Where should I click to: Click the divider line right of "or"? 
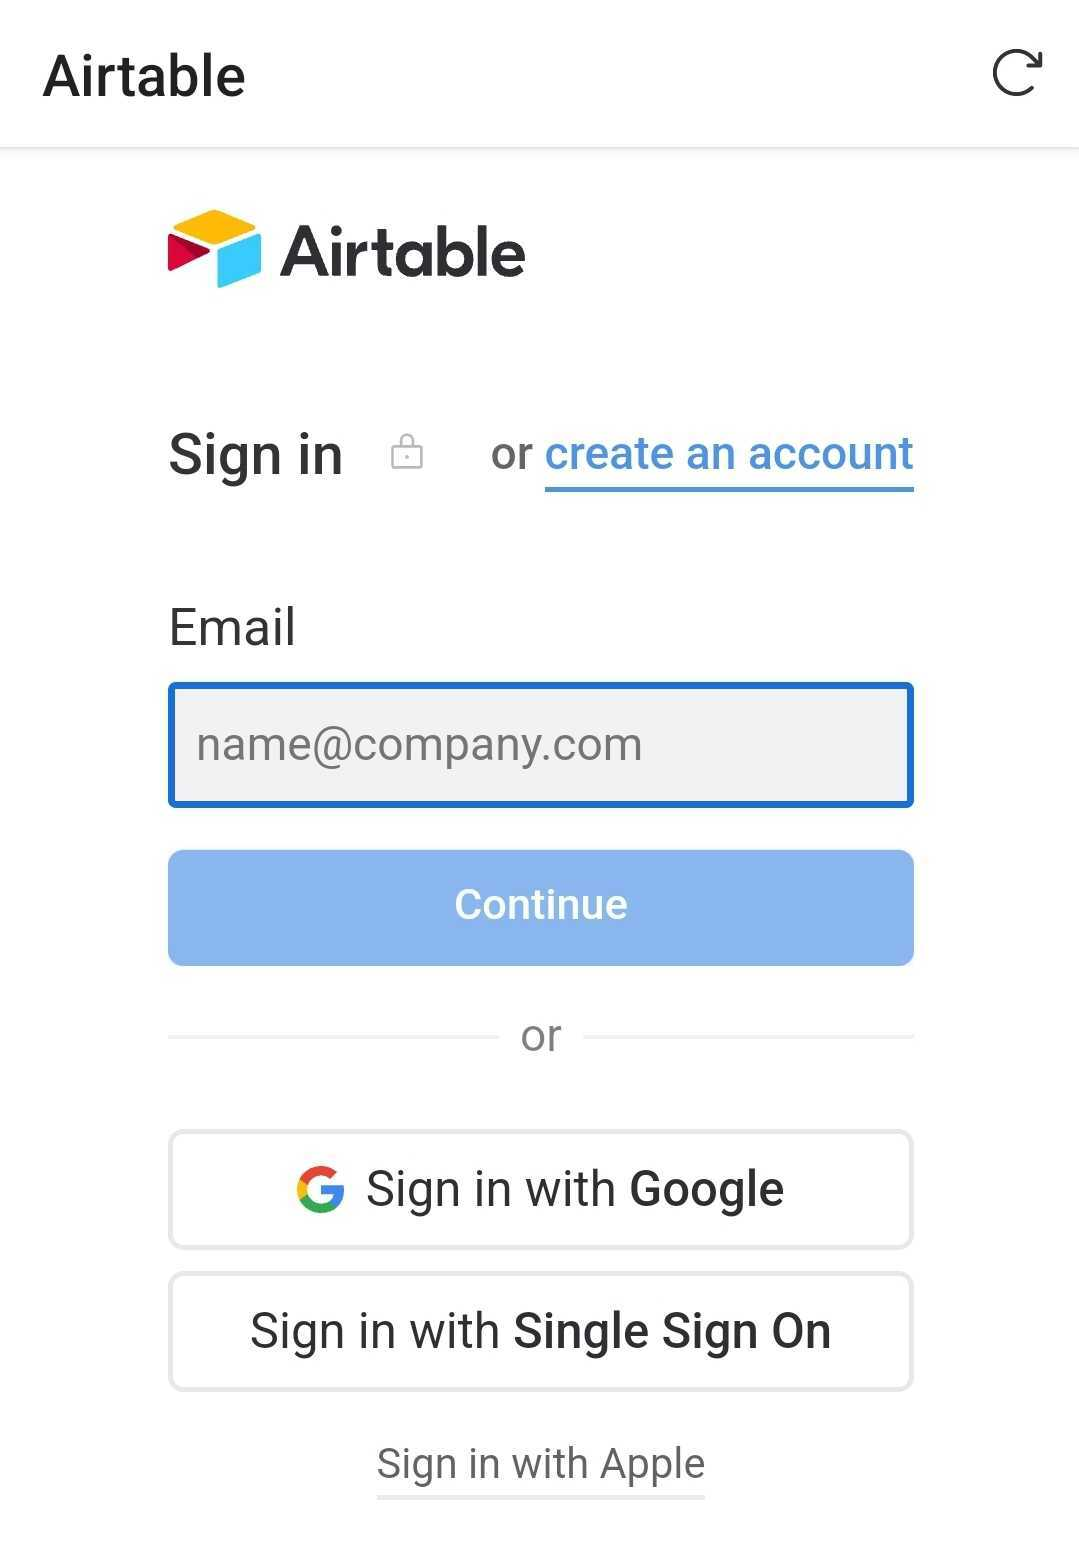pyautogui.click(x=748, y=1037)
